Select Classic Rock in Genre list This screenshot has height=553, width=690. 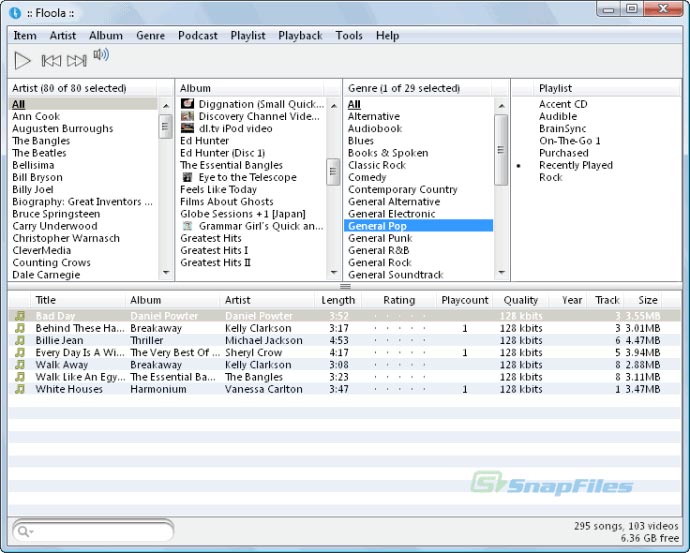pyautogui.click(x=376, y=165)
